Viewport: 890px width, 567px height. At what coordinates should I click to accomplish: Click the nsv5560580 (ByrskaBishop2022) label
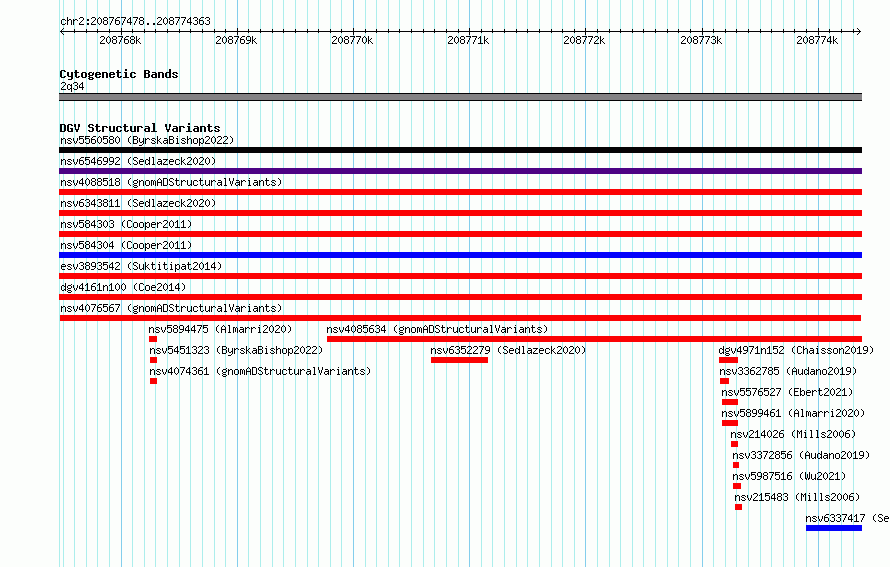pos(147,140)
